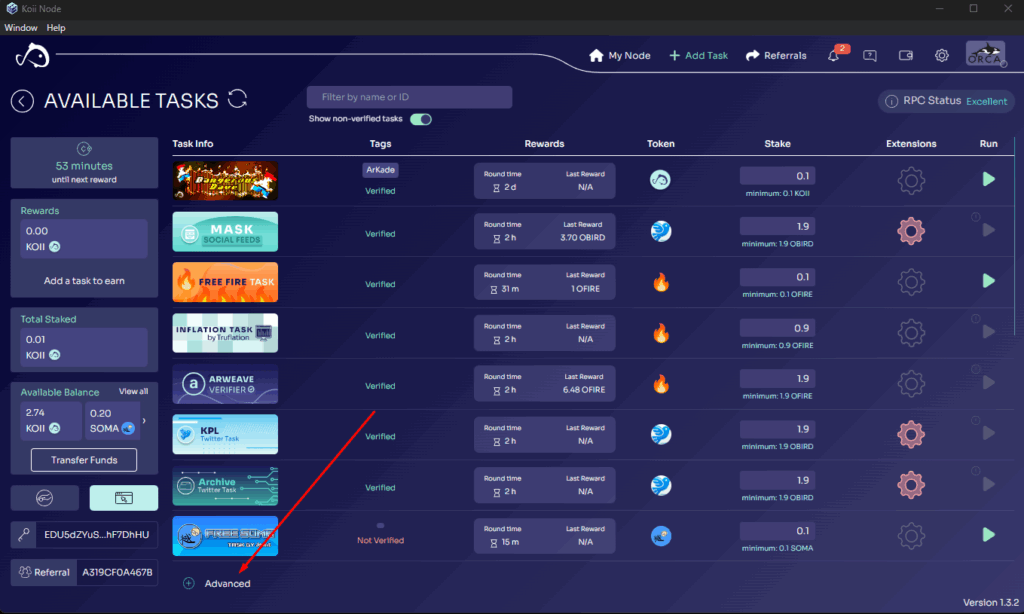Screen dimensions: 1024x614
Task: Select the highlighted right view button
Action: [123, 498]
